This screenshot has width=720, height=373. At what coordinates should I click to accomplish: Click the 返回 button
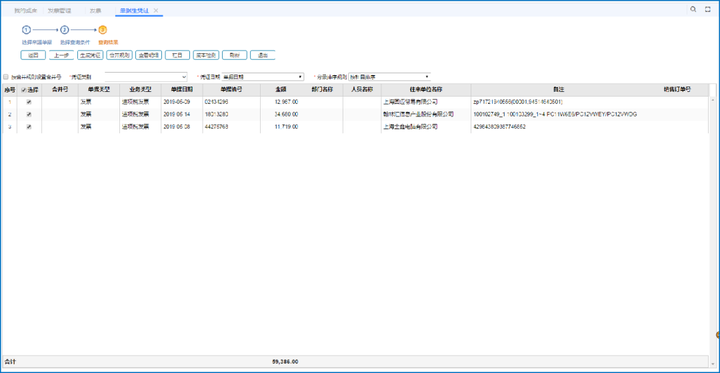[33, 55]
